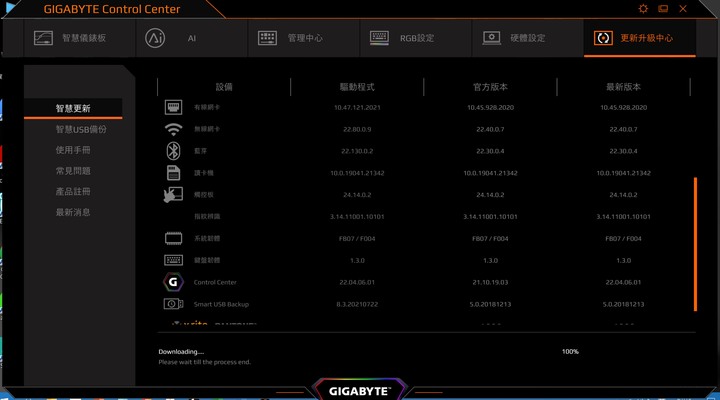Click driver version 22.130.0.2
Viewport: 720px width, 400px height.
tap(357, 151)
